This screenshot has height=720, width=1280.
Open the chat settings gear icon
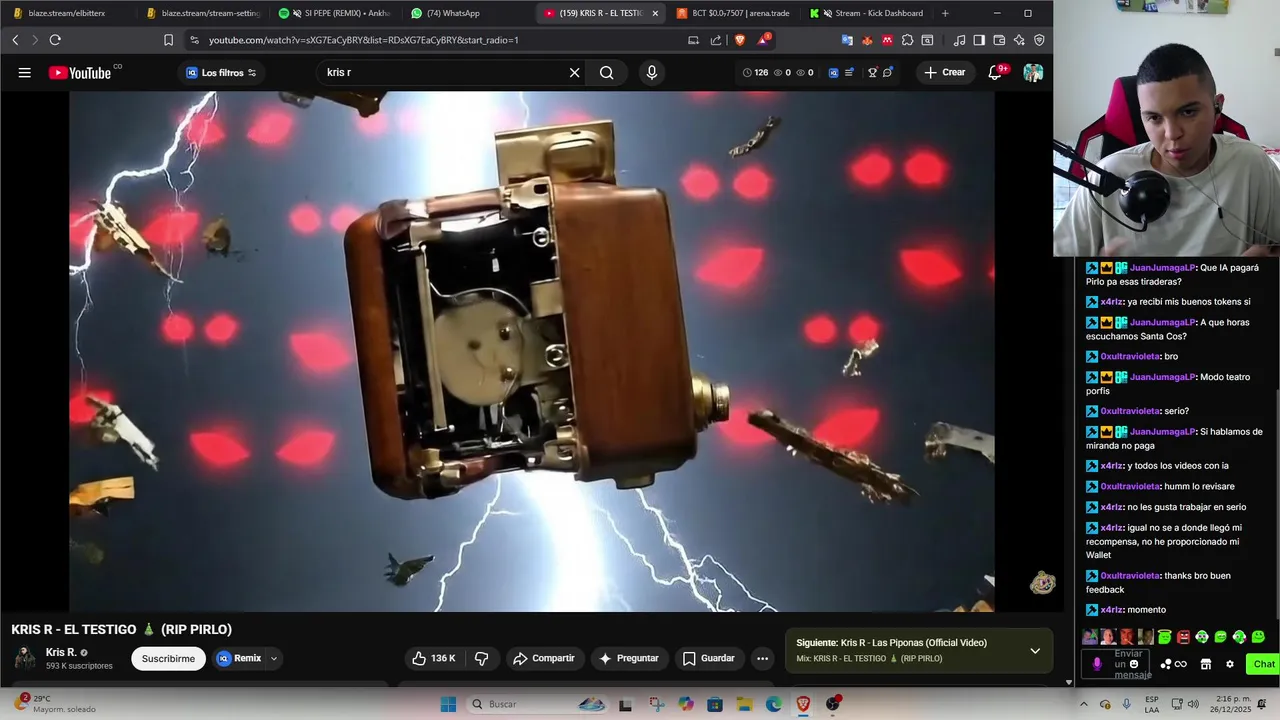[1230, 664]
